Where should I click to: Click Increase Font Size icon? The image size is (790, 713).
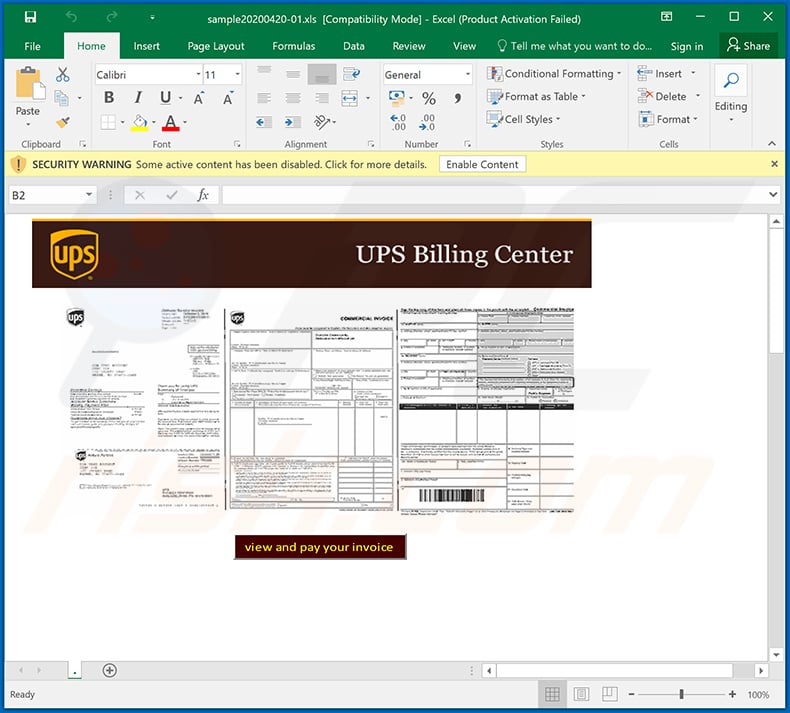tap(199, 98)
